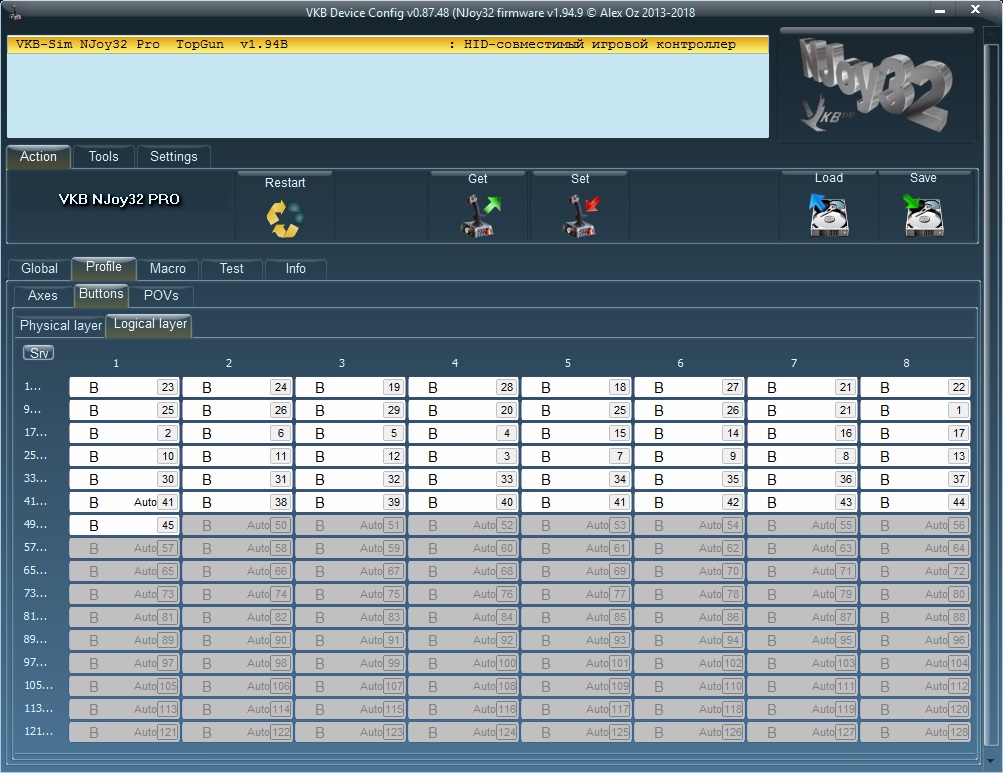The image size is (1003, 773).
Task: Click the cell numbered 27 in row 1
Action: (x=690, y=387)
